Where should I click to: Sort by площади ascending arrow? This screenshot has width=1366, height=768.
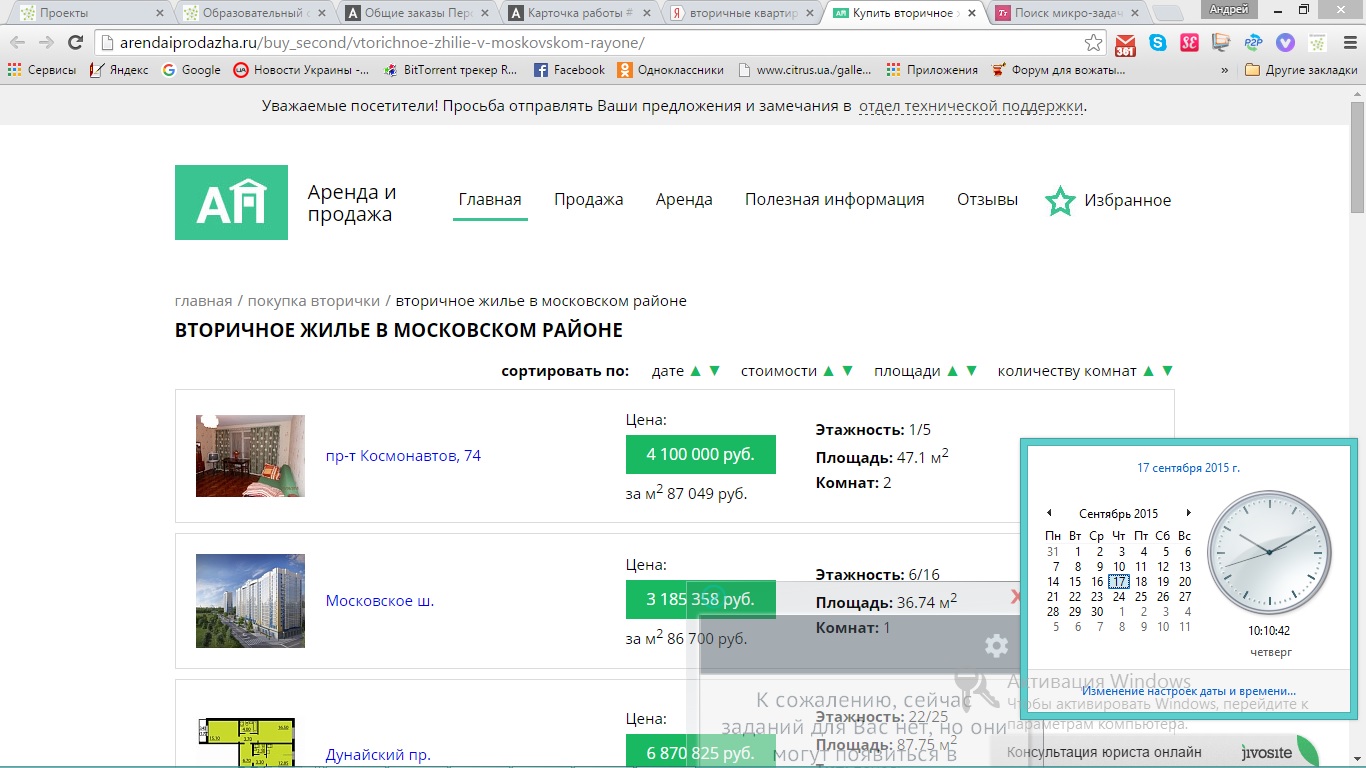pos(952,371)
